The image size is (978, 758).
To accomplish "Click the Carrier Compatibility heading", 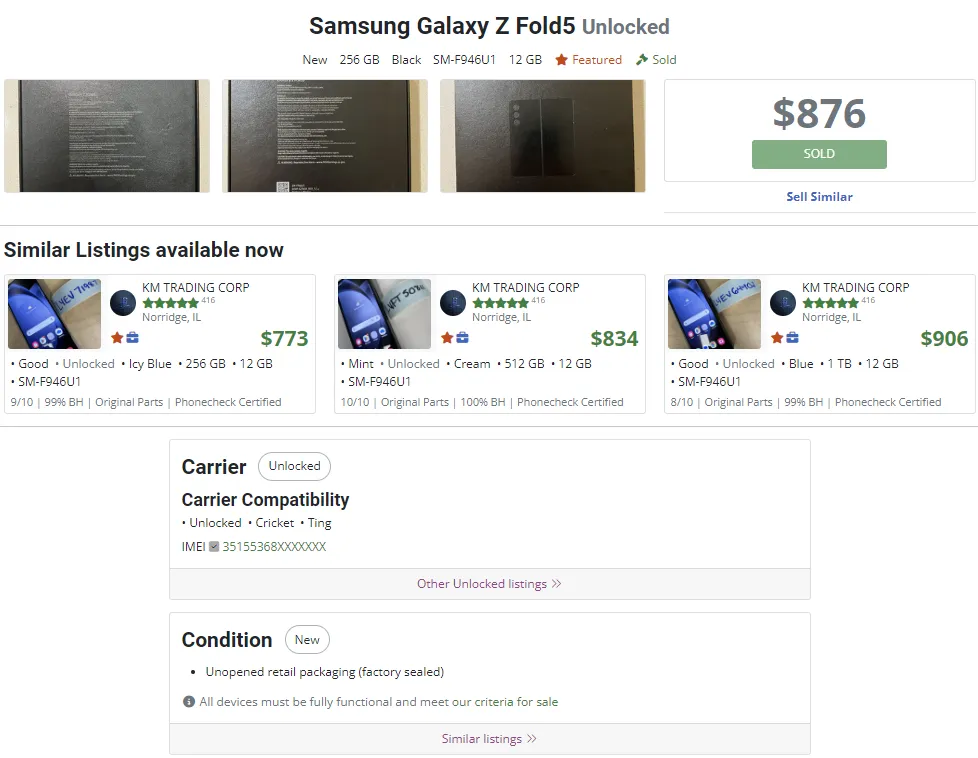I will tap(265, 499).
